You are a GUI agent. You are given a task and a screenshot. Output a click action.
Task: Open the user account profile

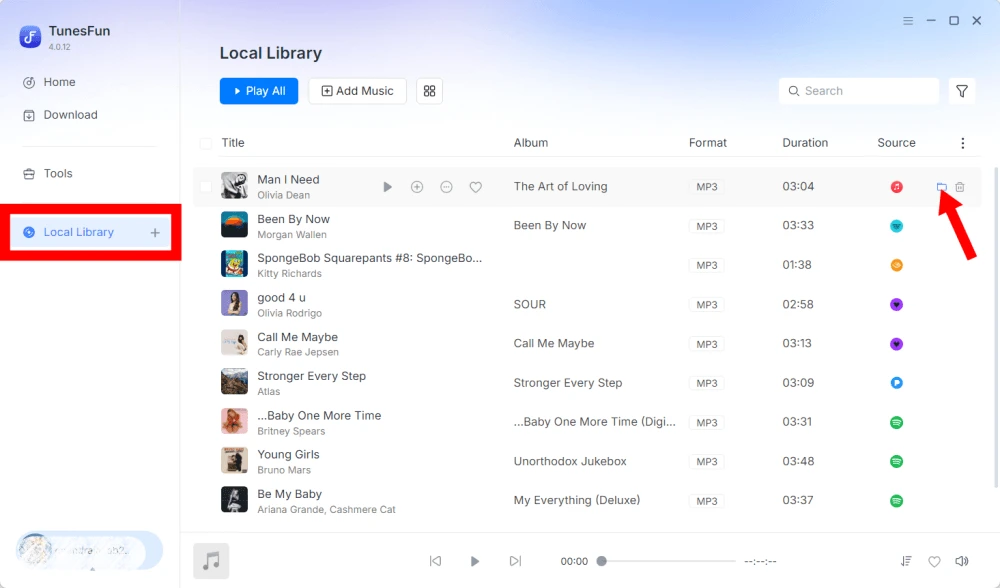point(89,550)
